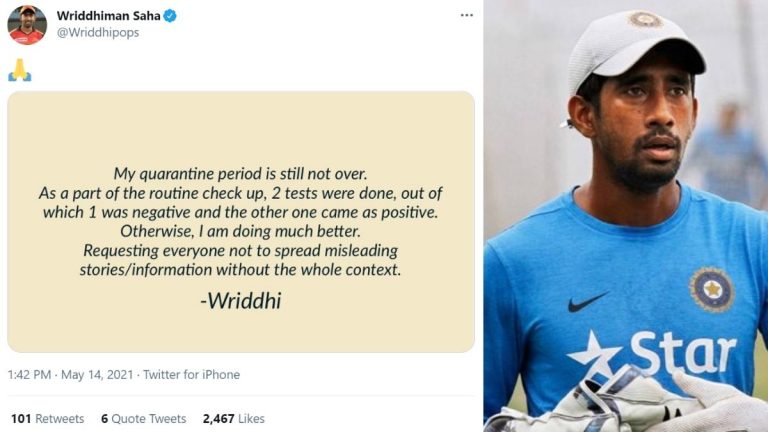Screen dimensions: 768x432
Task: Open Wriddhiman Saha's profile avatar
Action: (x=27, y=25)
